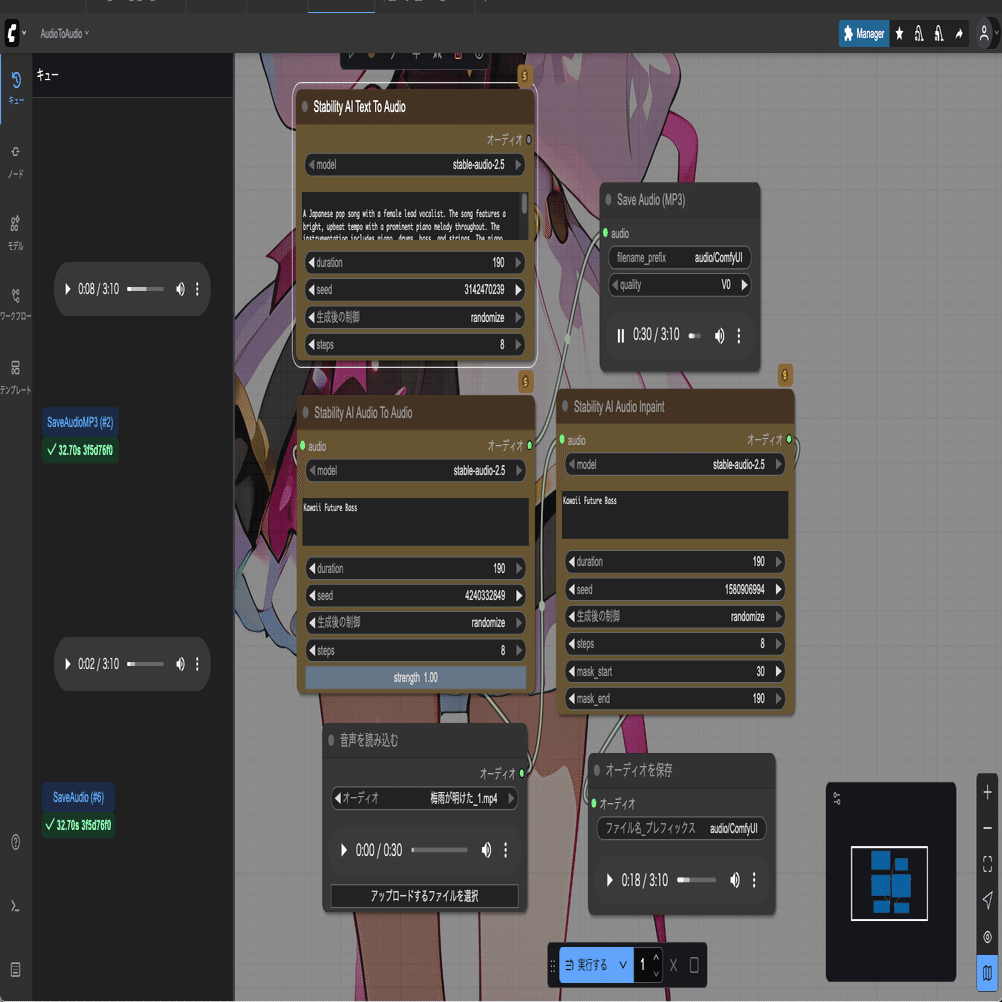This screenshot has width=1002, height=1002.
Task: Choose audio file 梅雨が明けた_1.mp4 dropdown
Action: (x=424, y=798)
